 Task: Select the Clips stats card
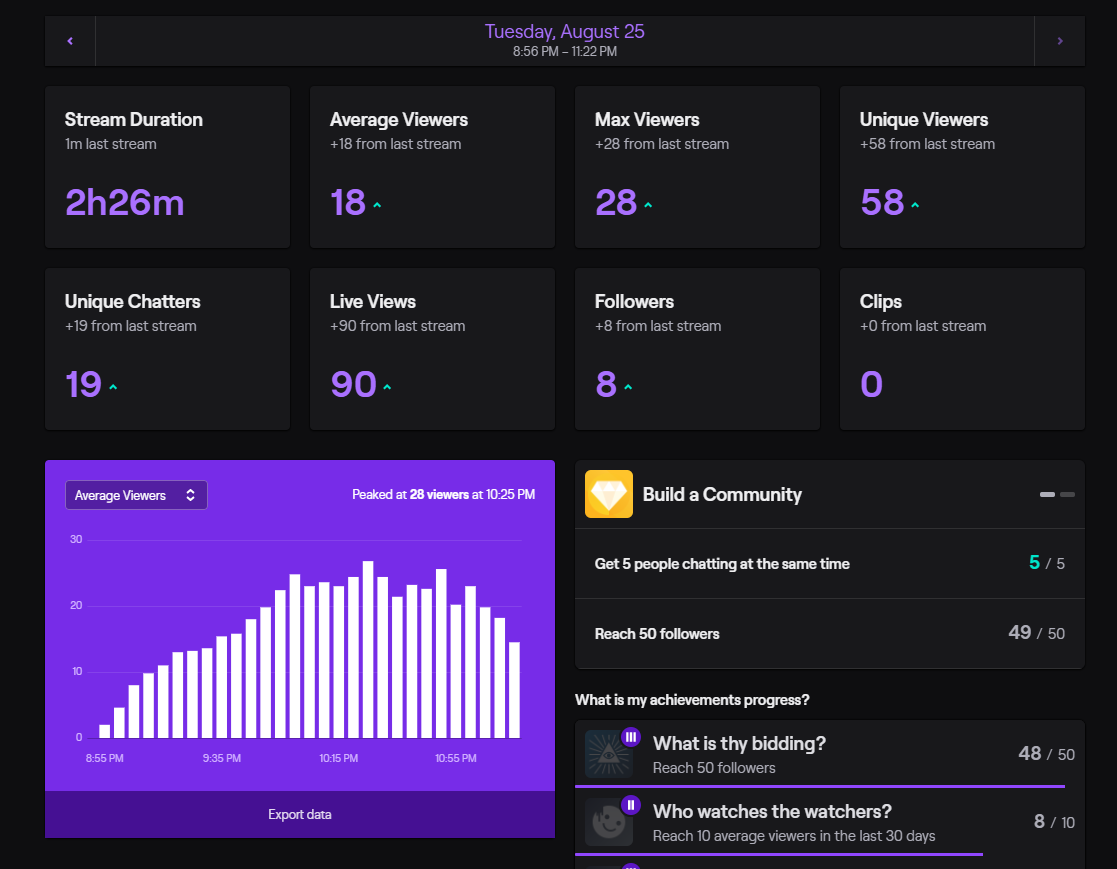961,348
